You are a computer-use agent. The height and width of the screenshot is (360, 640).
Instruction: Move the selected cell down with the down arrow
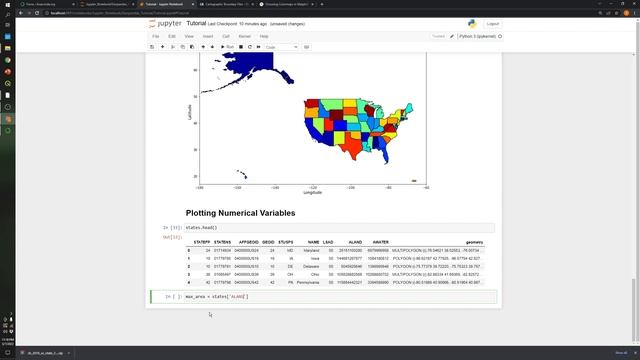[212, 47]
